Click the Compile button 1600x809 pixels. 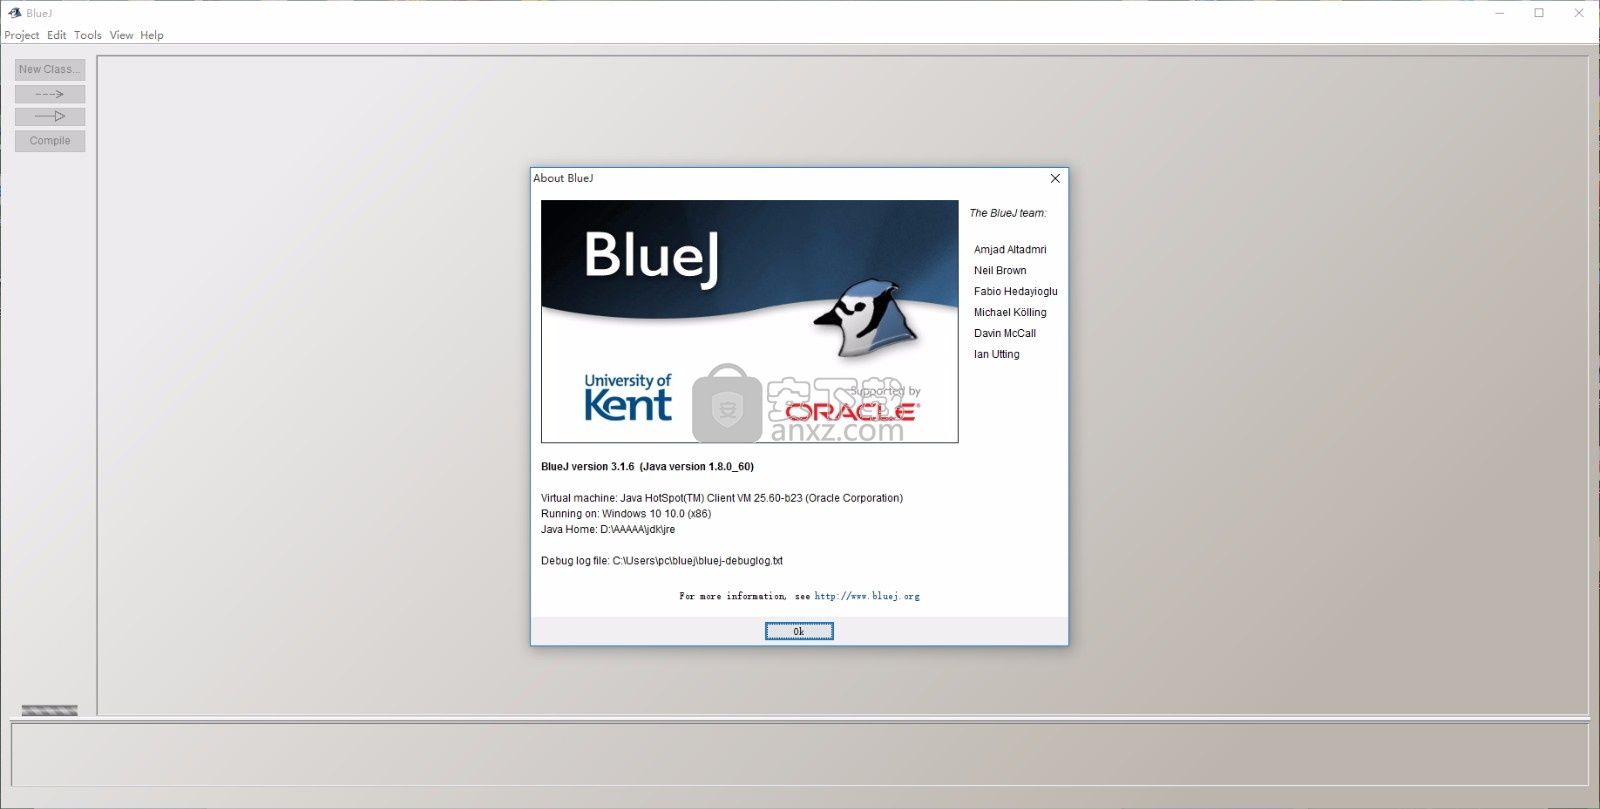(50, 141)
